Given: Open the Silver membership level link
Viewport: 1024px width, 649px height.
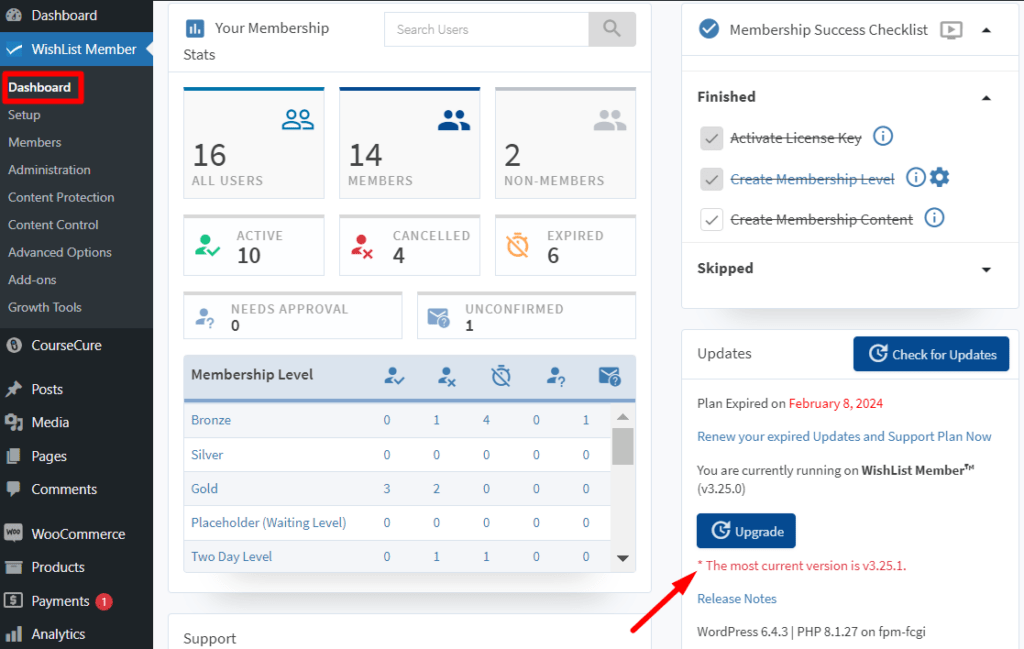Looking at the screenshot, I should coord(206,454).
